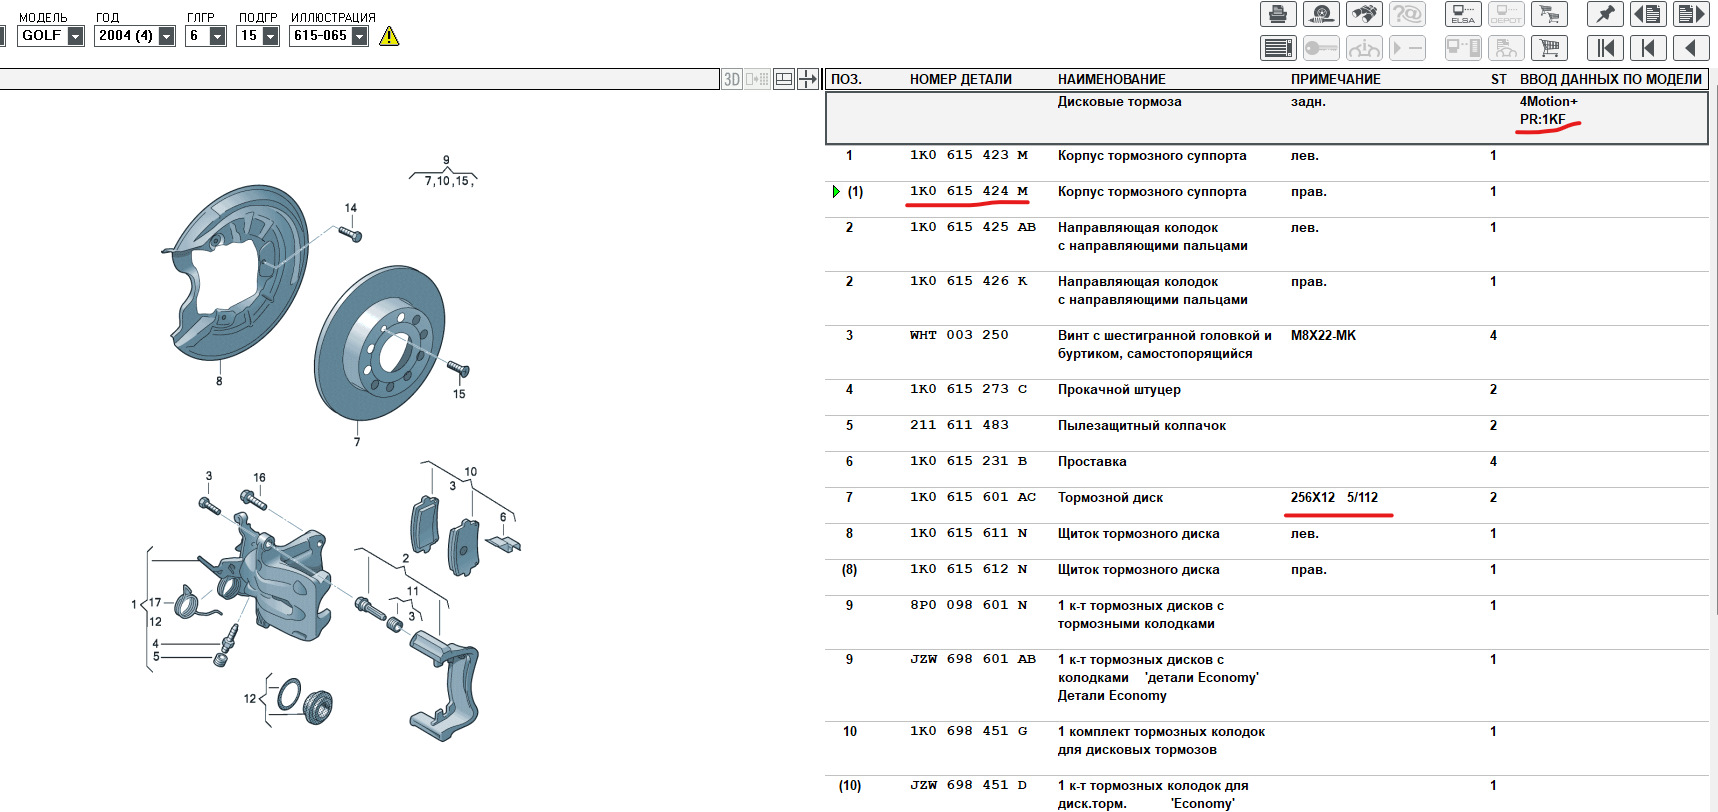Image resolution: width=1718 pixels, height=812 pixels.
Task: Click the printer icon to print
Action: coord(1277,14)
